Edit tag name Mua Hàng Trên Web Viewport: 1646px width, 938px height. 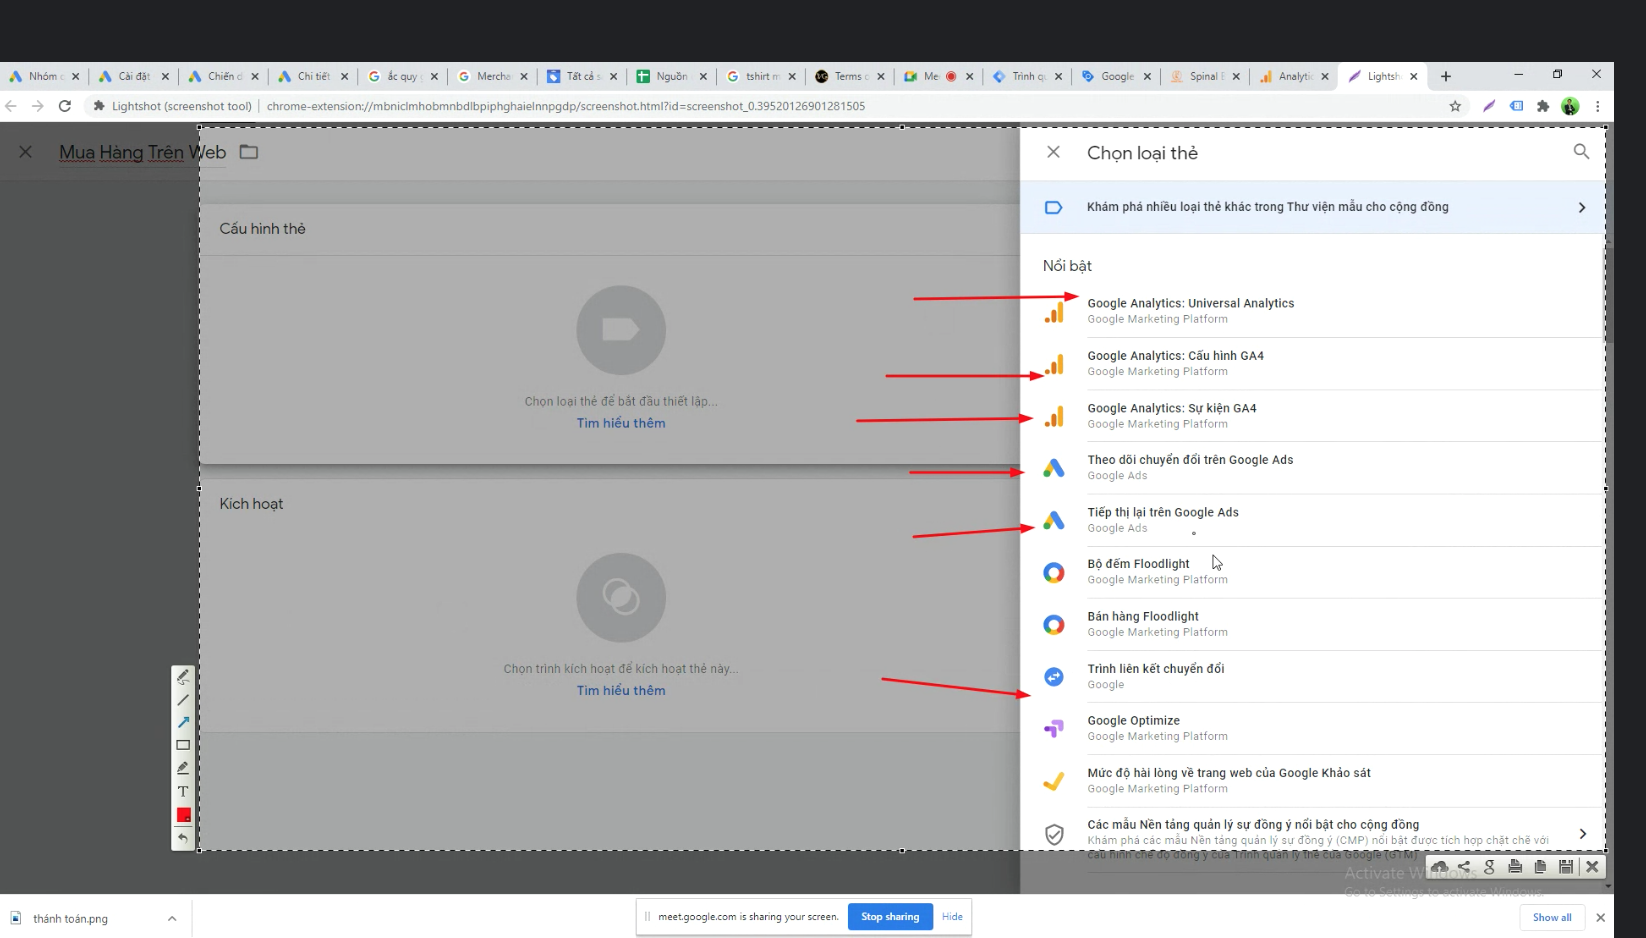coord(143,152)
